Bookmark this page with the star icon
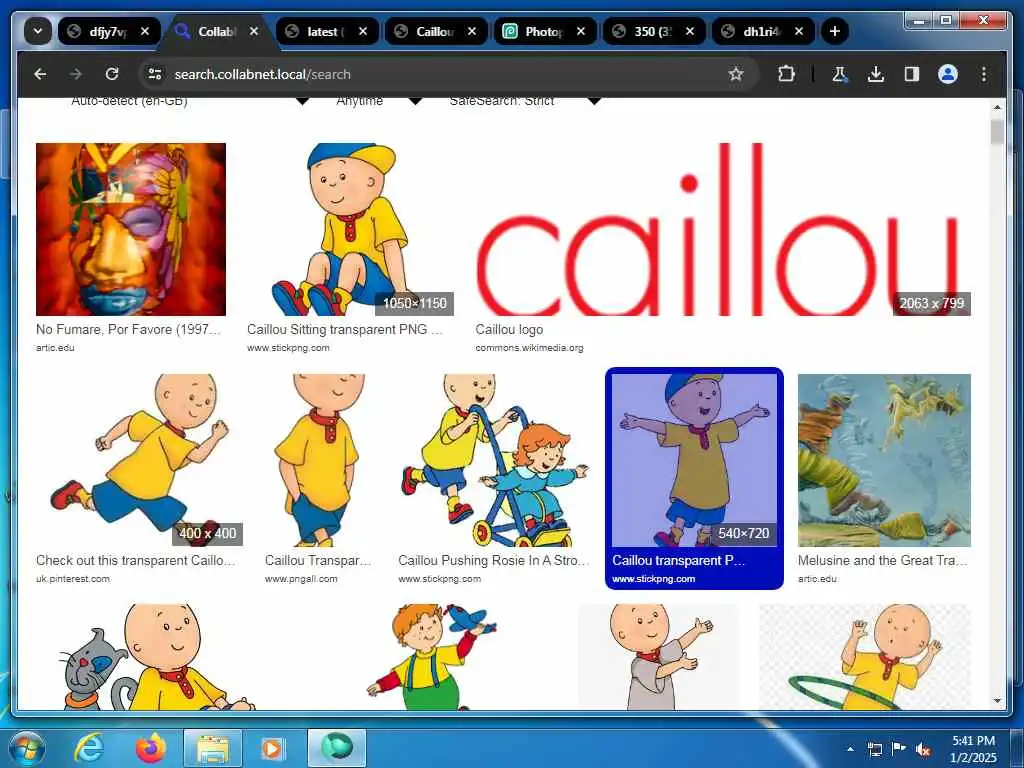This screenshot has height=768, width=1024. (736, 74)
